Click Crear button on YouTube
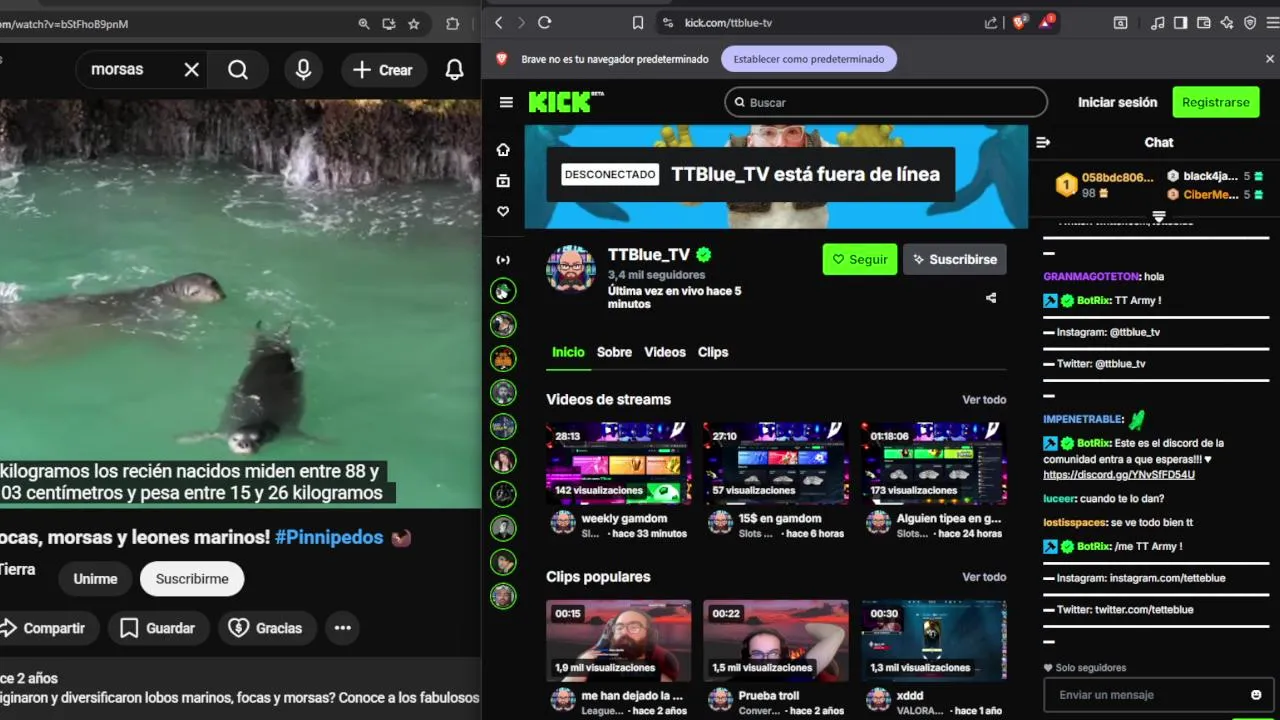 tap(383, 70)
